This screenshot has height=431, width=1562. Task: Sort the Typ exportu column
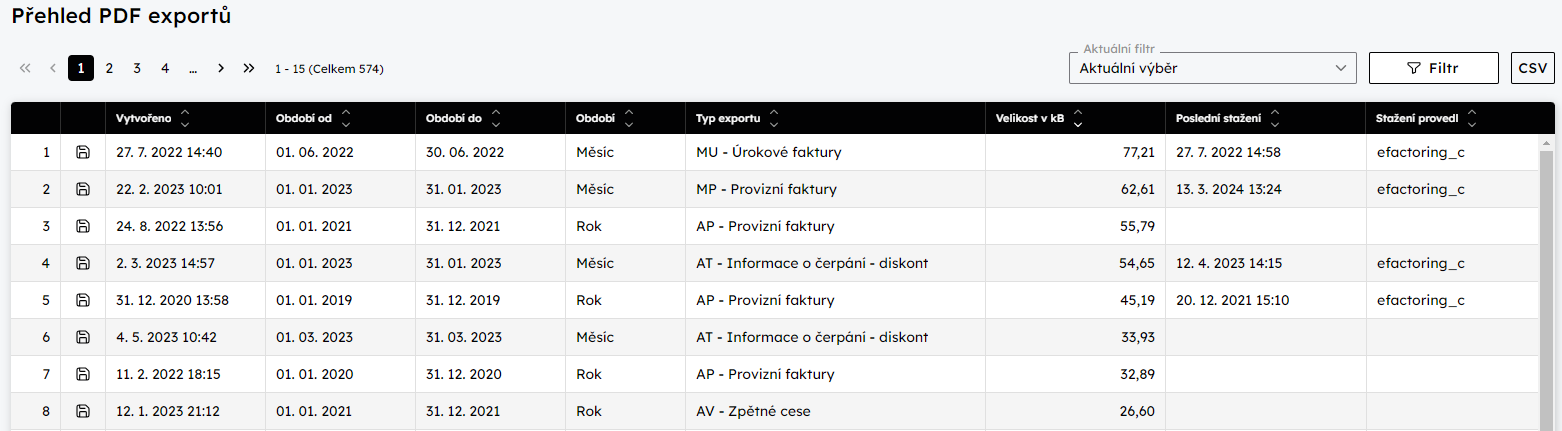click(774, 118)
